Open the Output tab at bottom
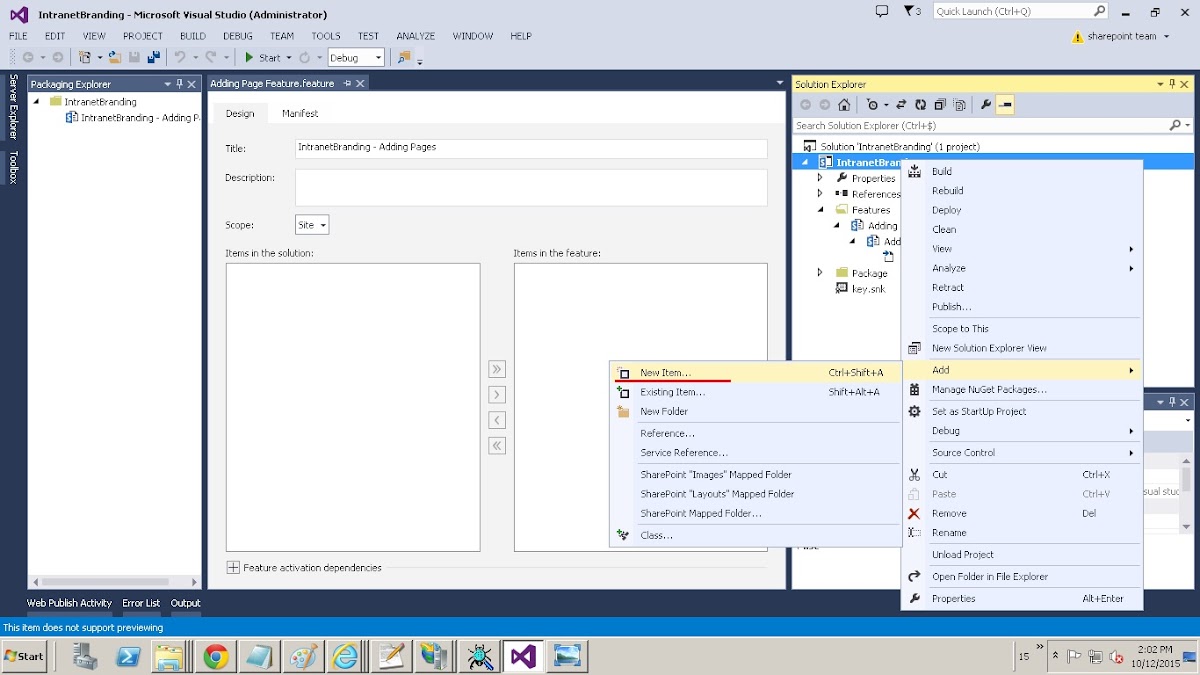The height and width of the screenshot is (675, 1200). (185, 603)
